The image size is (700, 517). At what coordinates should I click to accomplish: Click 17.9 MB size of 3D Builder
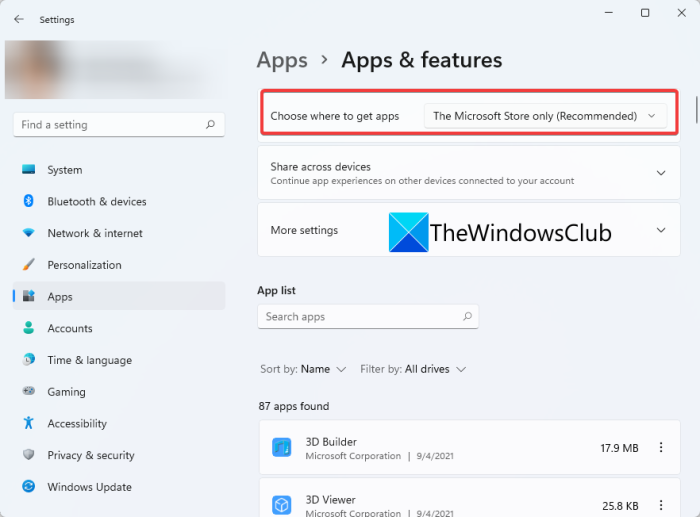click(x=619, y=448)
